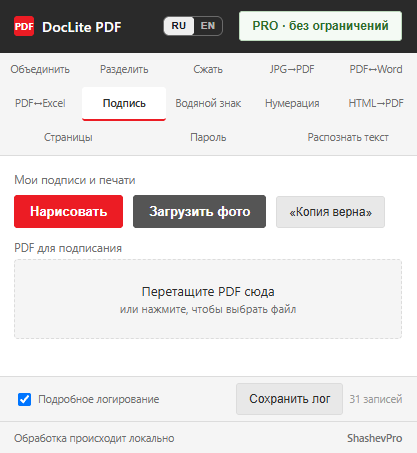Click the Сохранить лог button
The image size is (417, 453).
pyautogui.click(x=289, y=399)
